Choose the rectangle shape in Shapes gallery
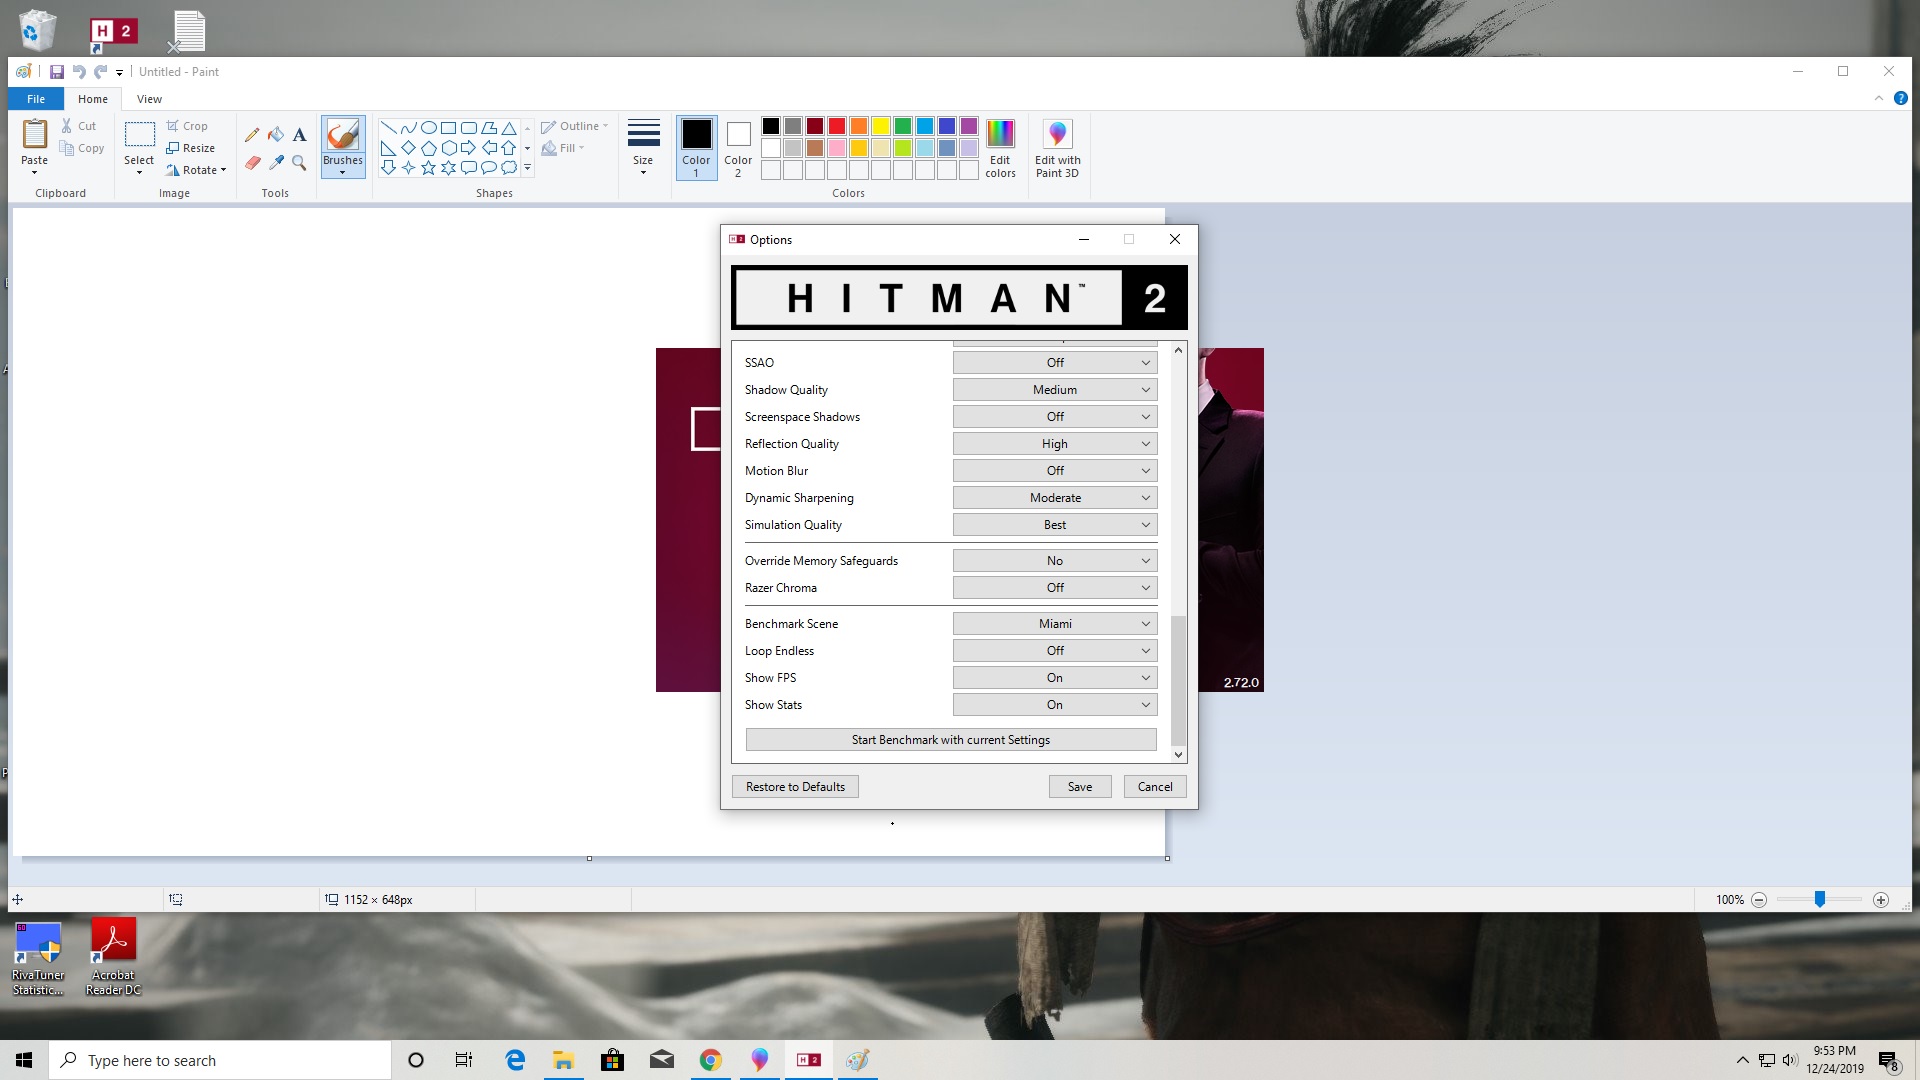This screenshot has height=1080, width=1920. (x=448, y=128)
